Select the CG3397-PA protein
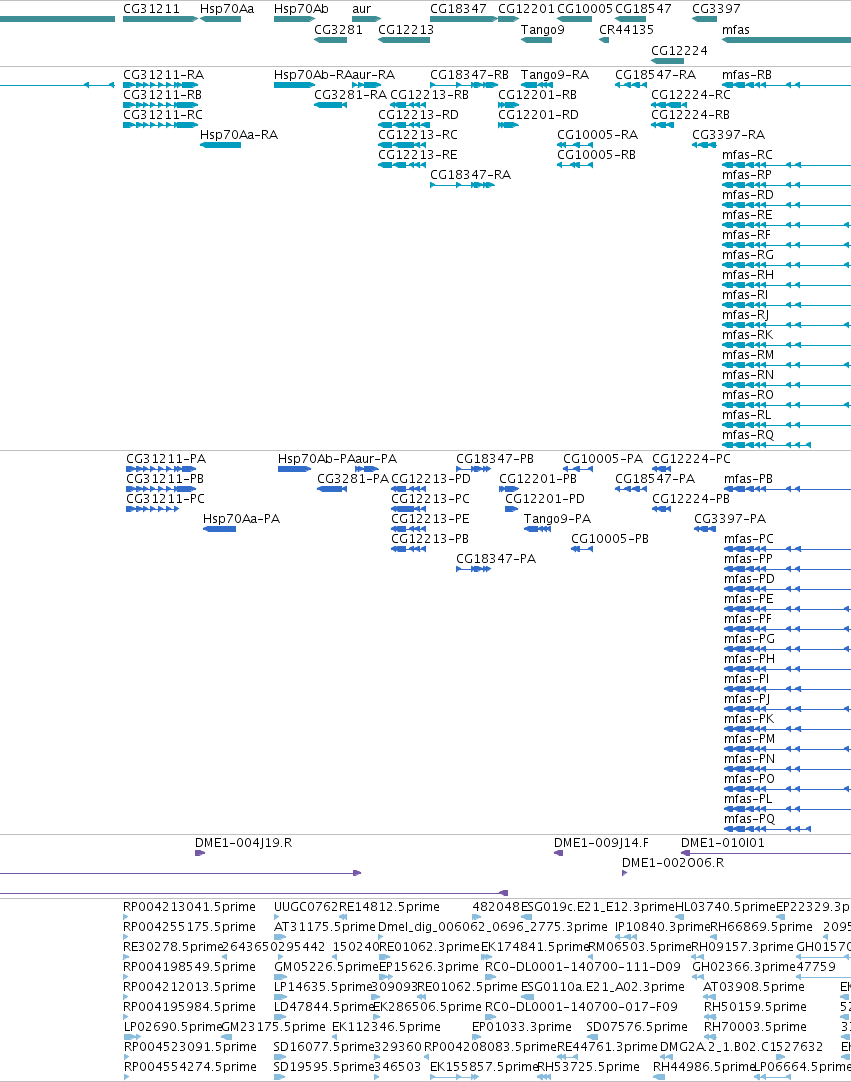The width and height of the screenshot is (851, 1082). (705, 529)
